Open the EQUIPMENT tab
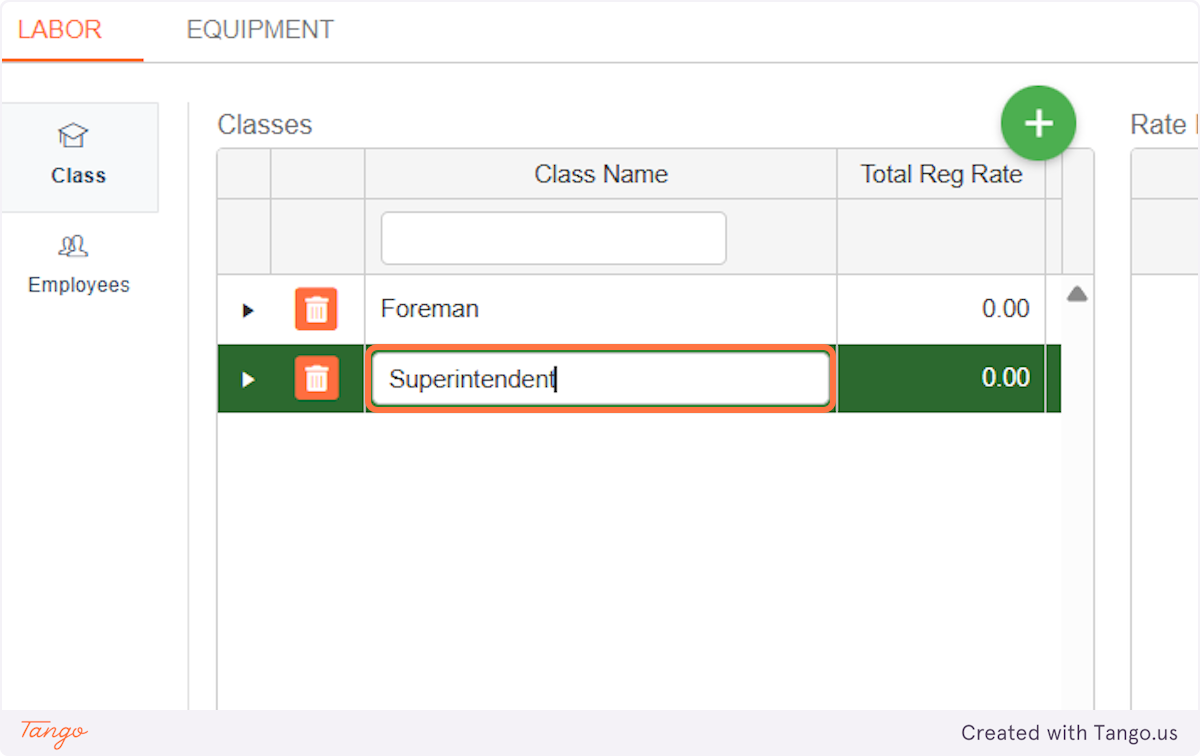Image resolution: width=1200 pixels, height=756 pixels. [x=260, y=30]
